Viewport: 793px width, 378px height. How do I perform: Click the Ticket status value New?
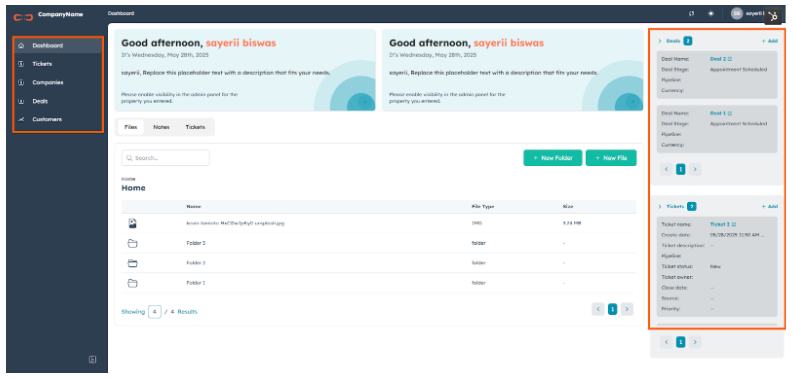tap(715, 266)
